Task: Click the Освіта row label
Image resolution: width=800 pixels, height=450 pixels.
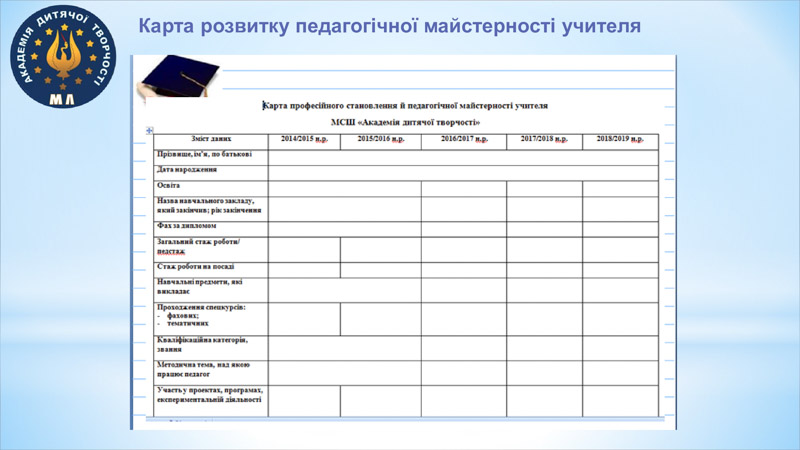Action: (x=168, y=186)
